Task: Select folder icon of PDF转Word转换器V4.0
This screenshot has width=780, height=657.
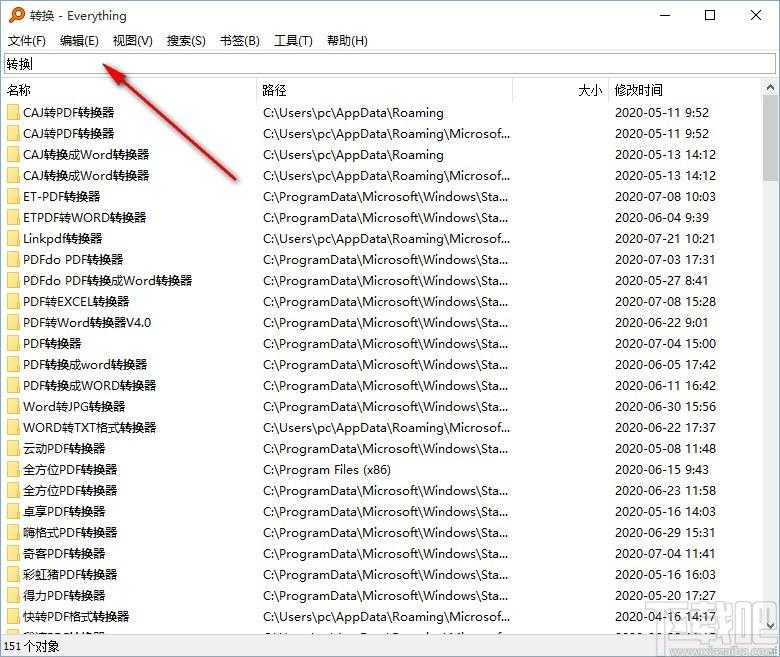Action: coord(13,322)
